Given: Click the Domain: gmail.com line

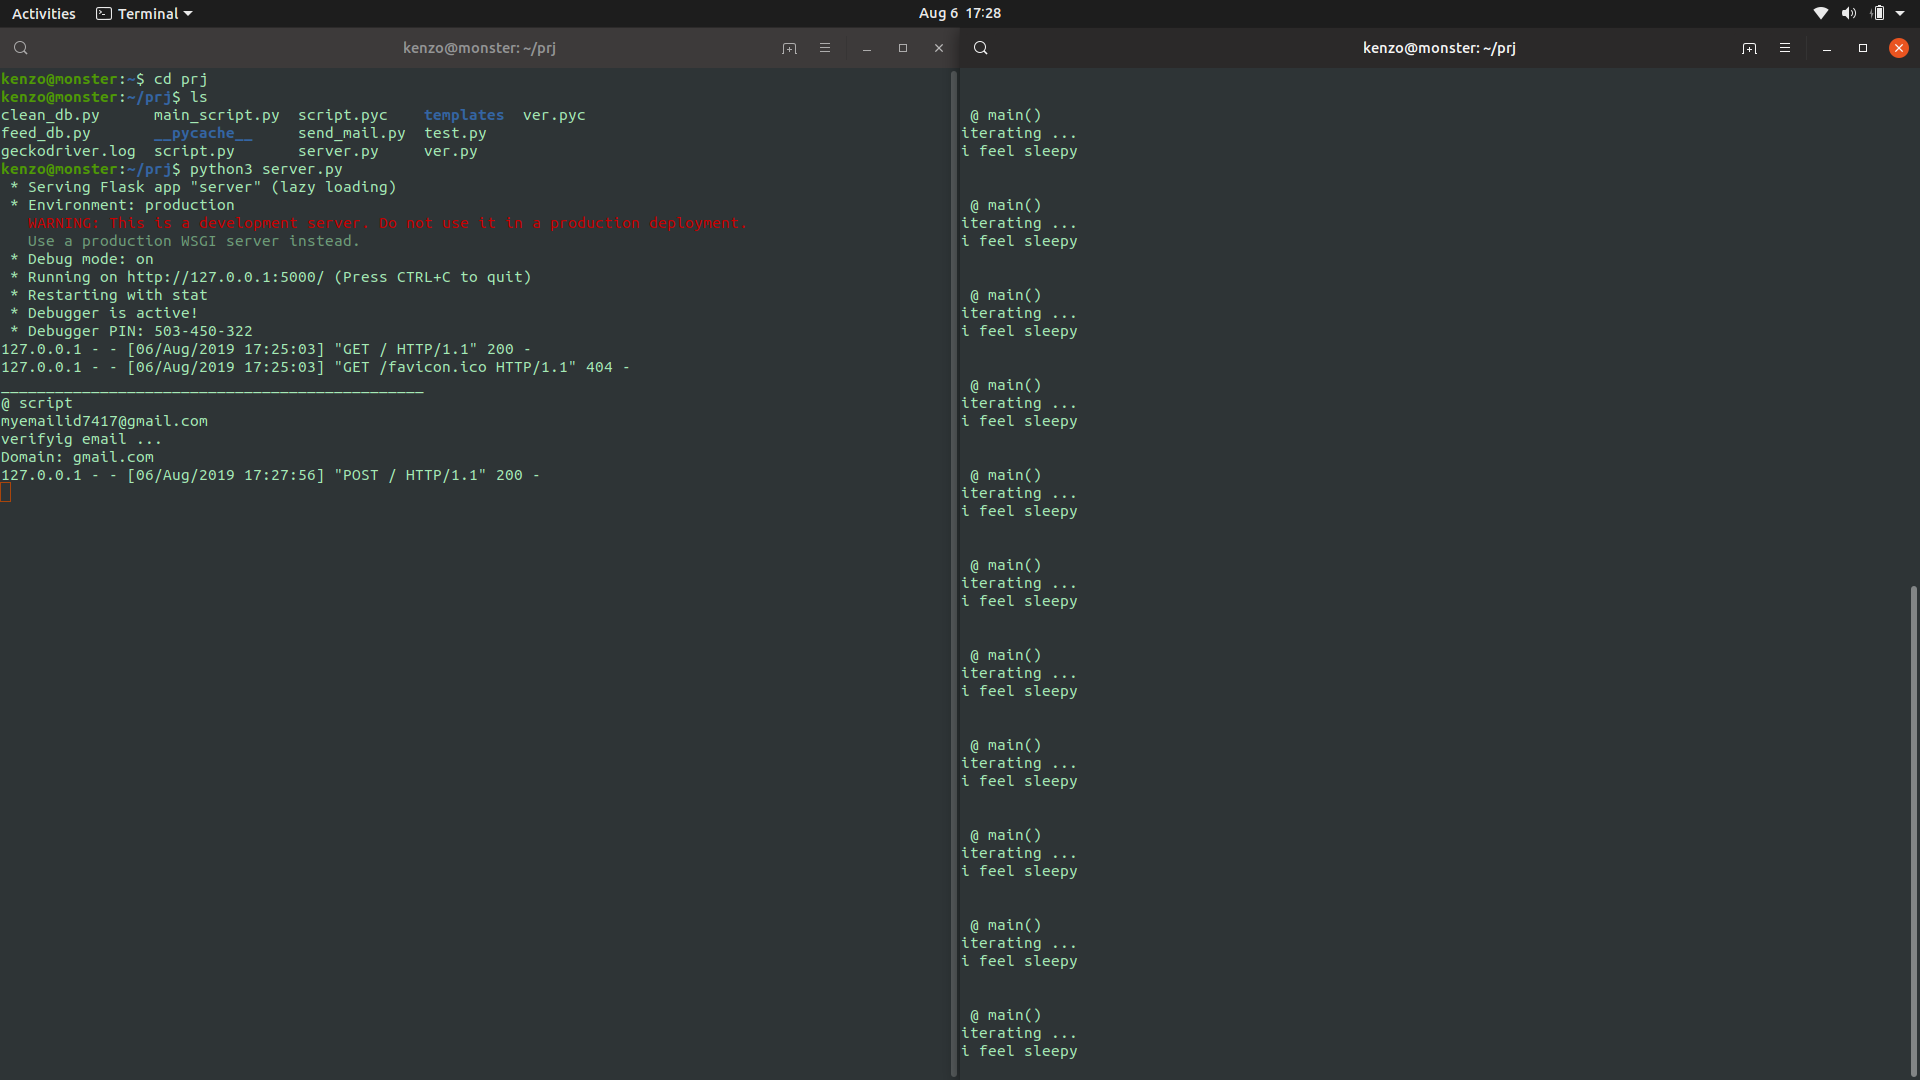Looking at the screenshot, I should (x=77, y=457).
